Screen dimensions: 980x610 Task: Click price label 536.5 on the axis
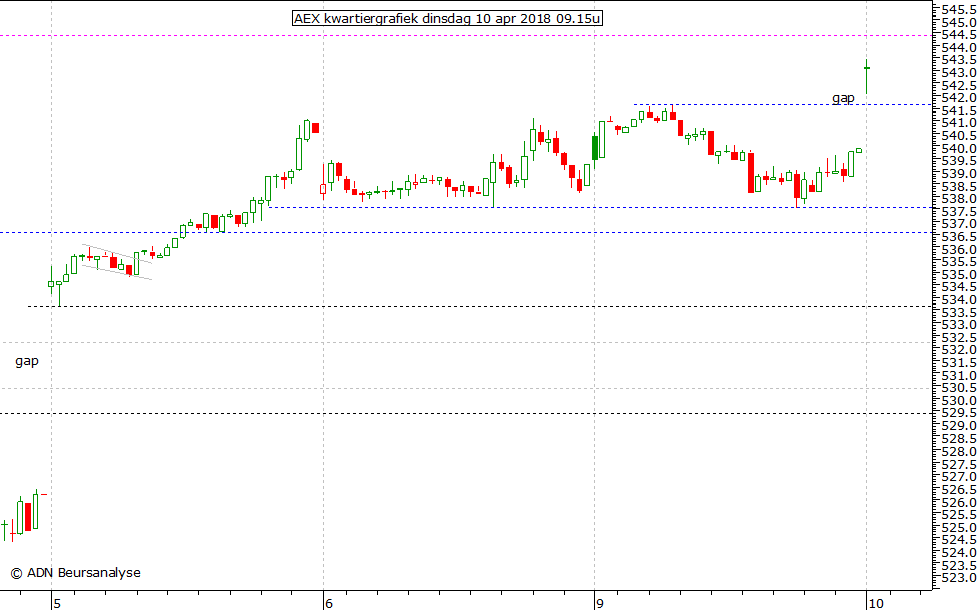click(x=959, y=237)
